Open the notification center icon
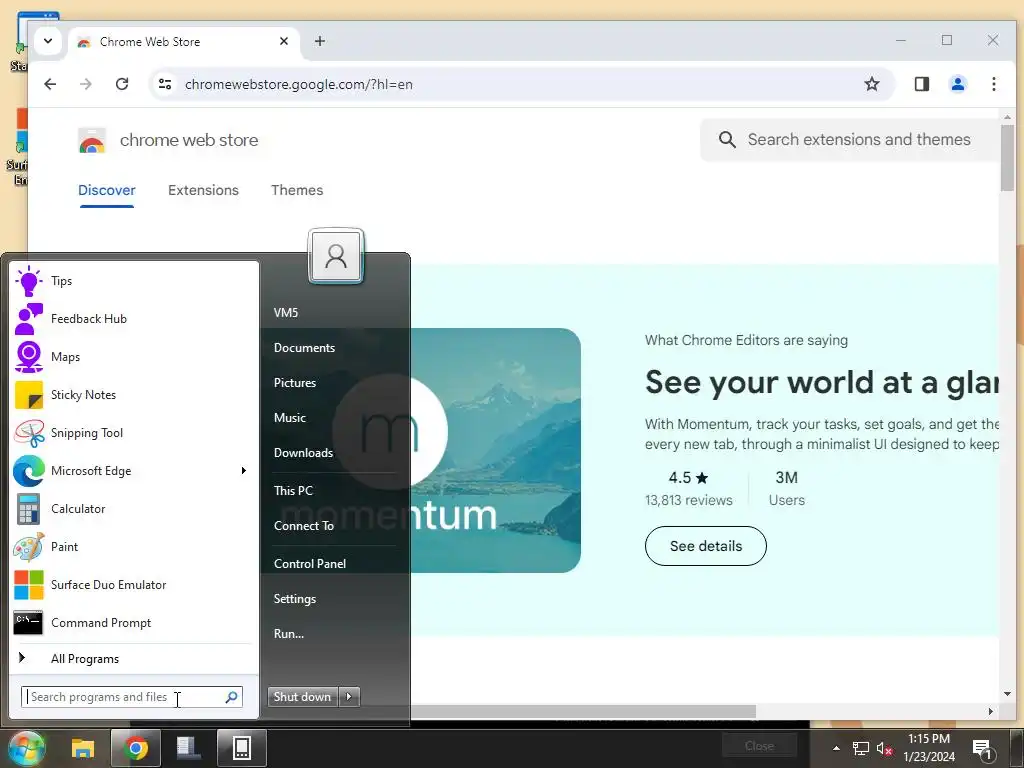Viewport: 1024px width, 768px height. [983, 749]
